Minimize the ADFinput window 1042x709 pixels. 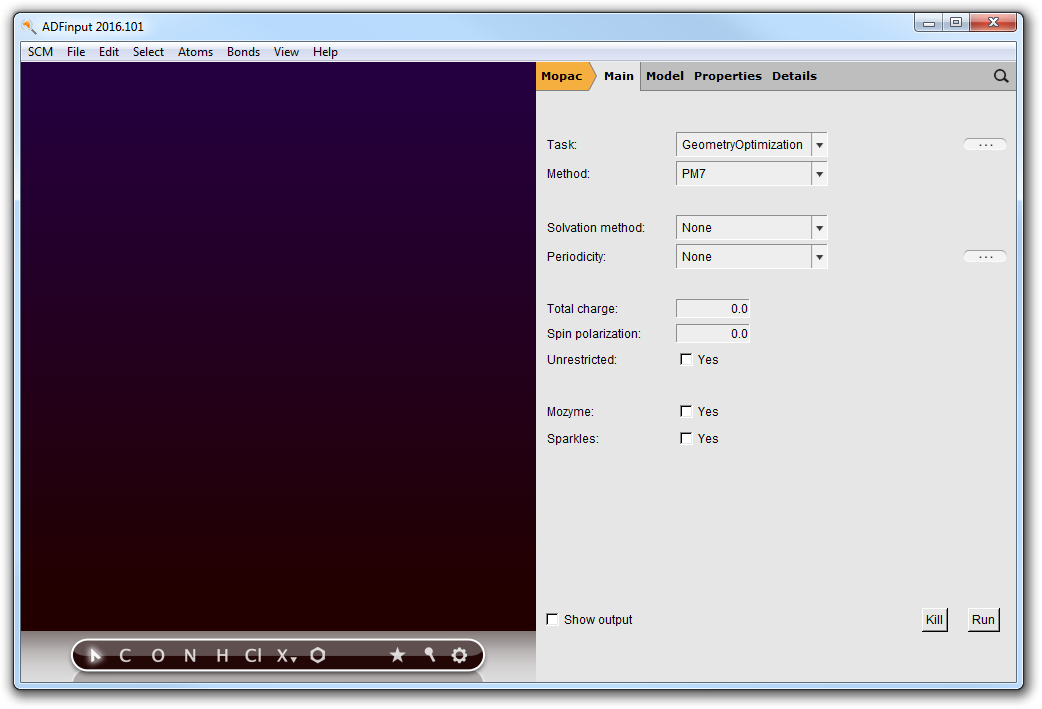(x=929, y=23)
